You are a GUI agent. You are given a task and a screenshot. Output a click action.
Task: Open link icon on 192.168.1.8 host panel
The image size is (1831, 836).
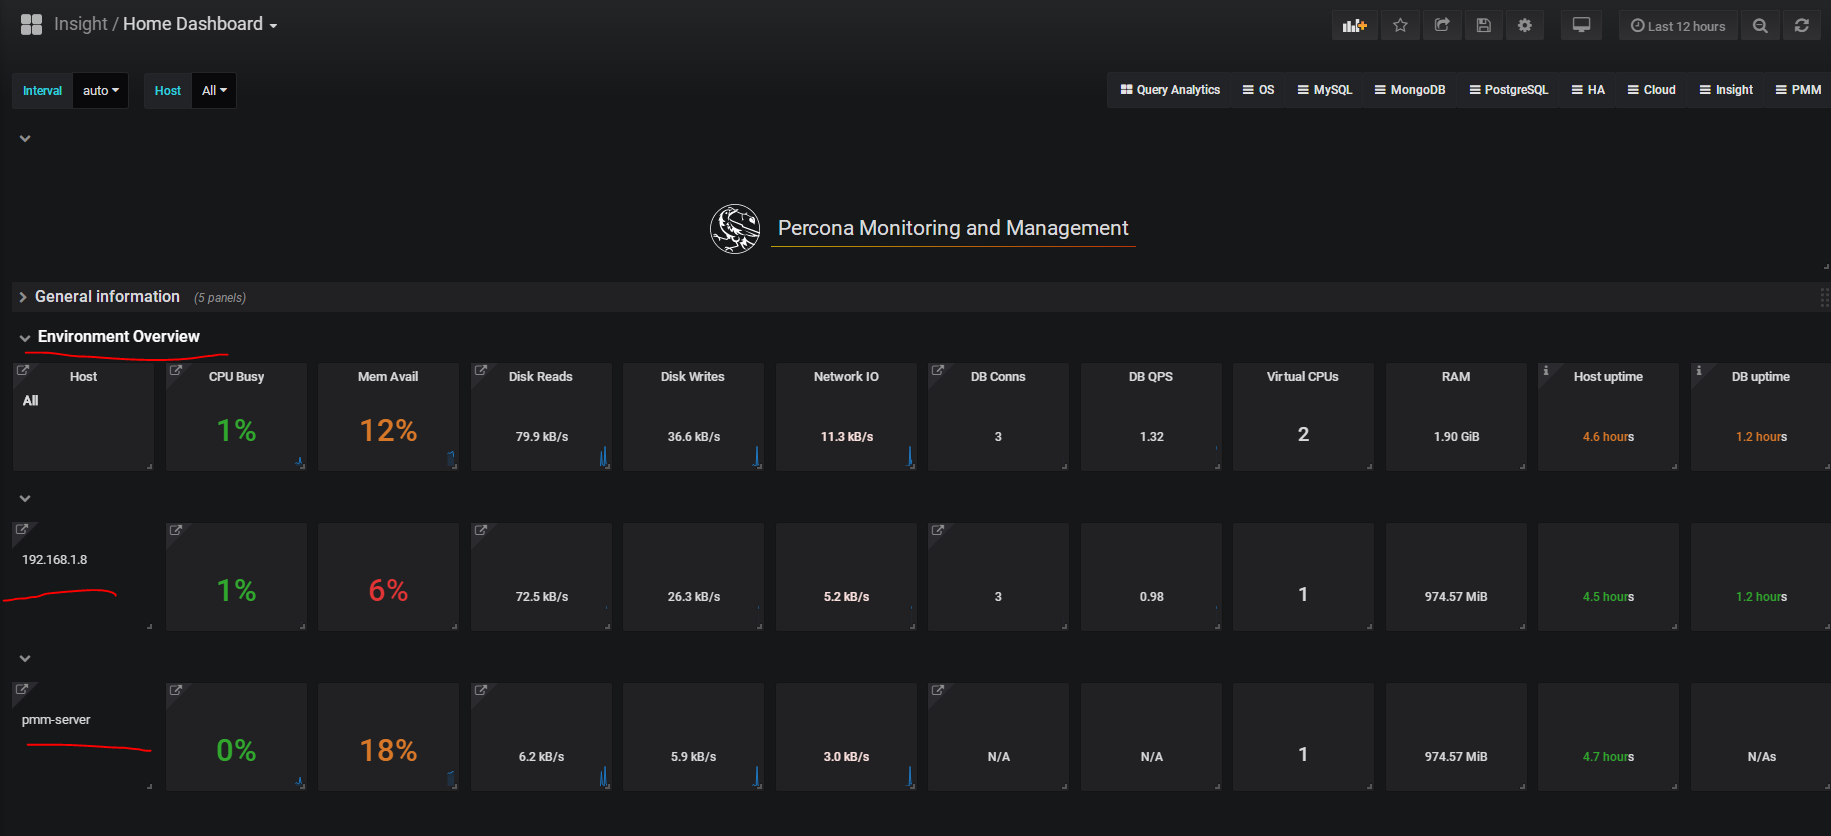click(22, 530)
